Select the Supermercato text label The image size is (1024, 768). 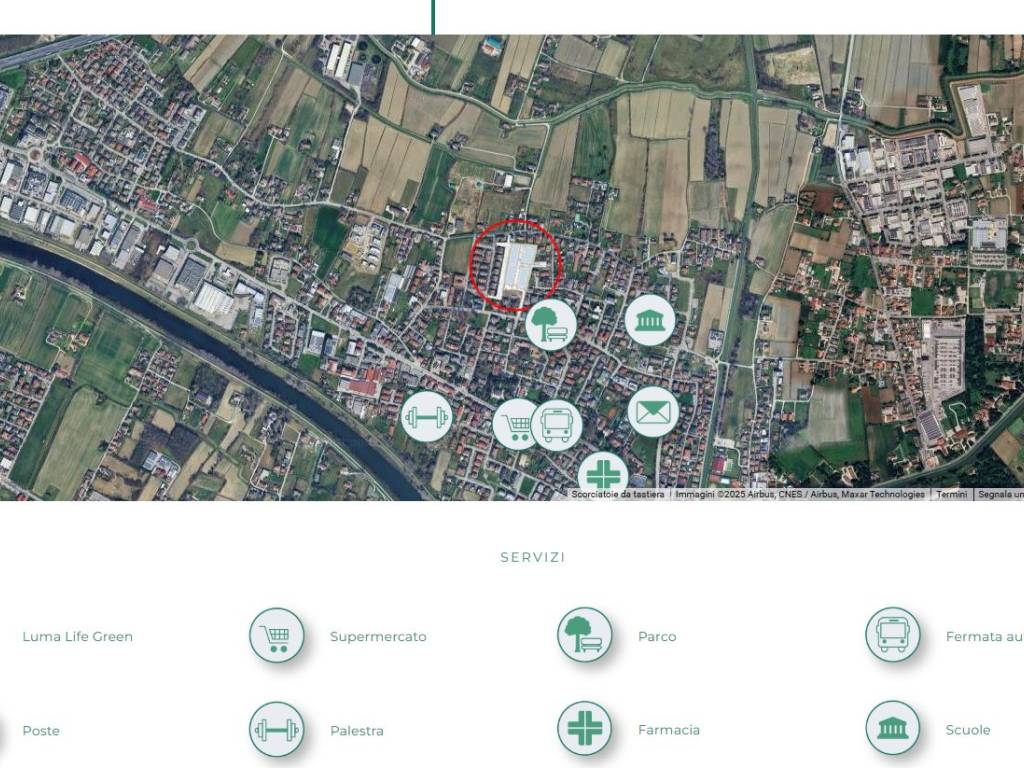tap(378, 637)
